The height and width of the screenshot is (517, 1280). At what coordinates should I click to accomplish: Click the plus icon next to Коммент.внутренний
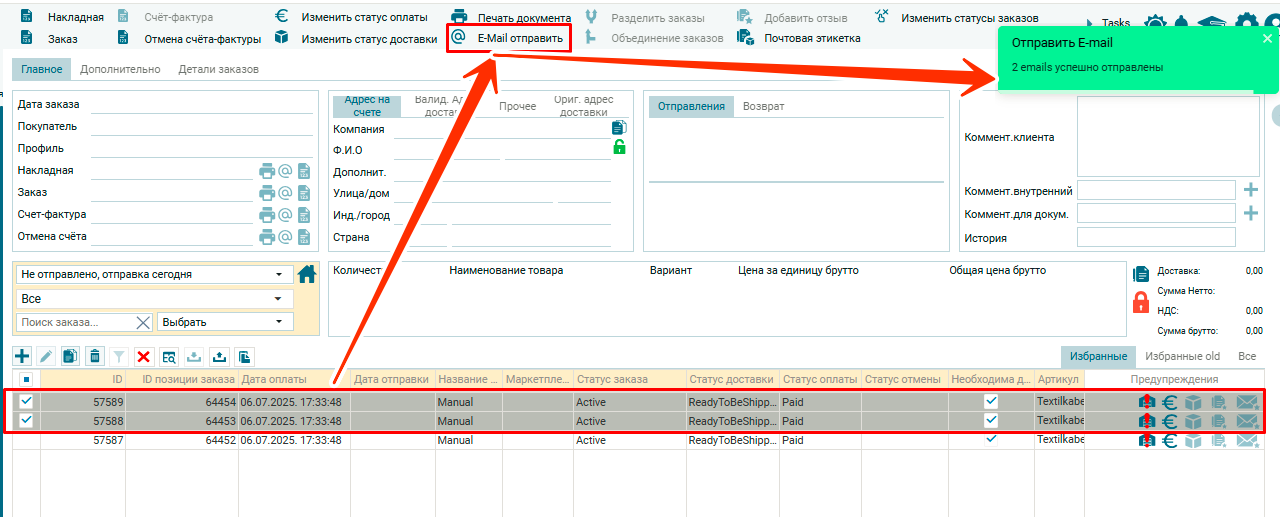pos(1250,190)
